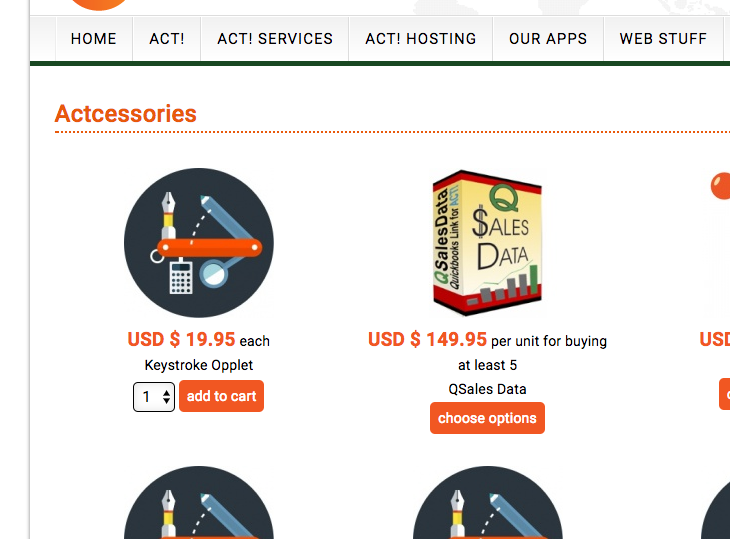Click the orange ball icon at right edge
Screen dimensions: 730x539
[x=720, y=186]
